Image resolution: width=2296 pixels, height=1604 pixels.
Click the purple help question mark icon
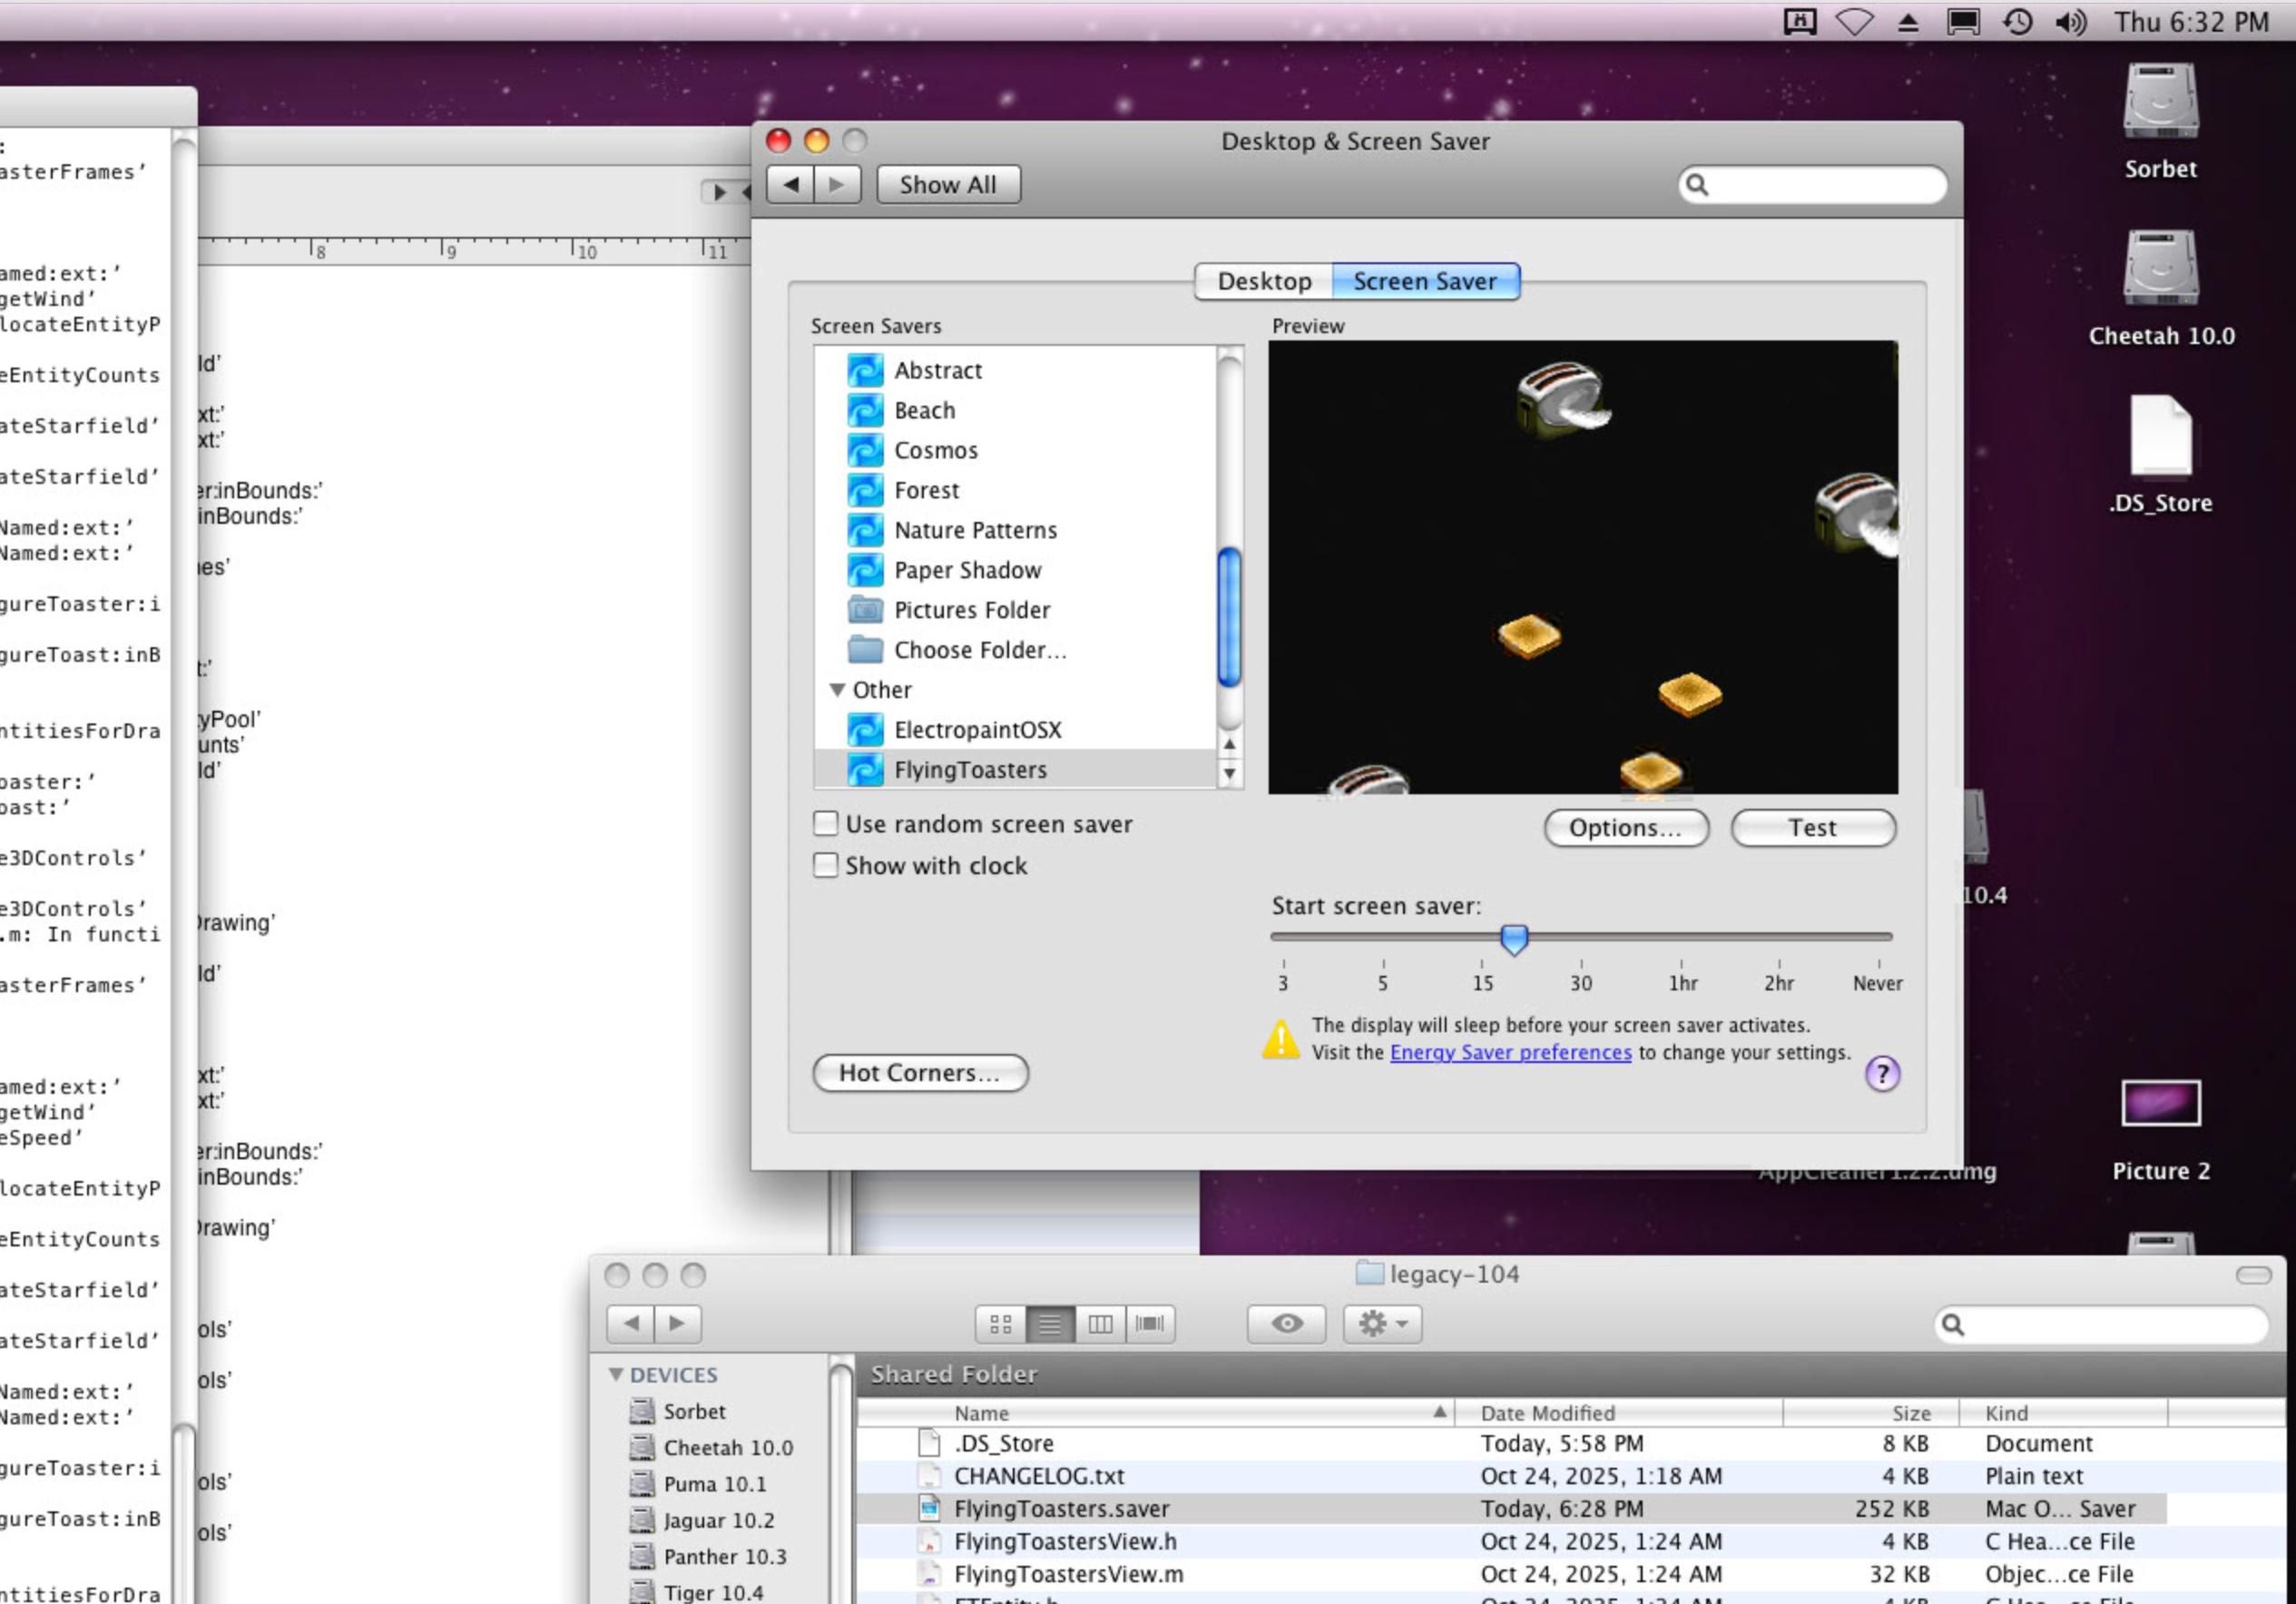[1882, 1074]
